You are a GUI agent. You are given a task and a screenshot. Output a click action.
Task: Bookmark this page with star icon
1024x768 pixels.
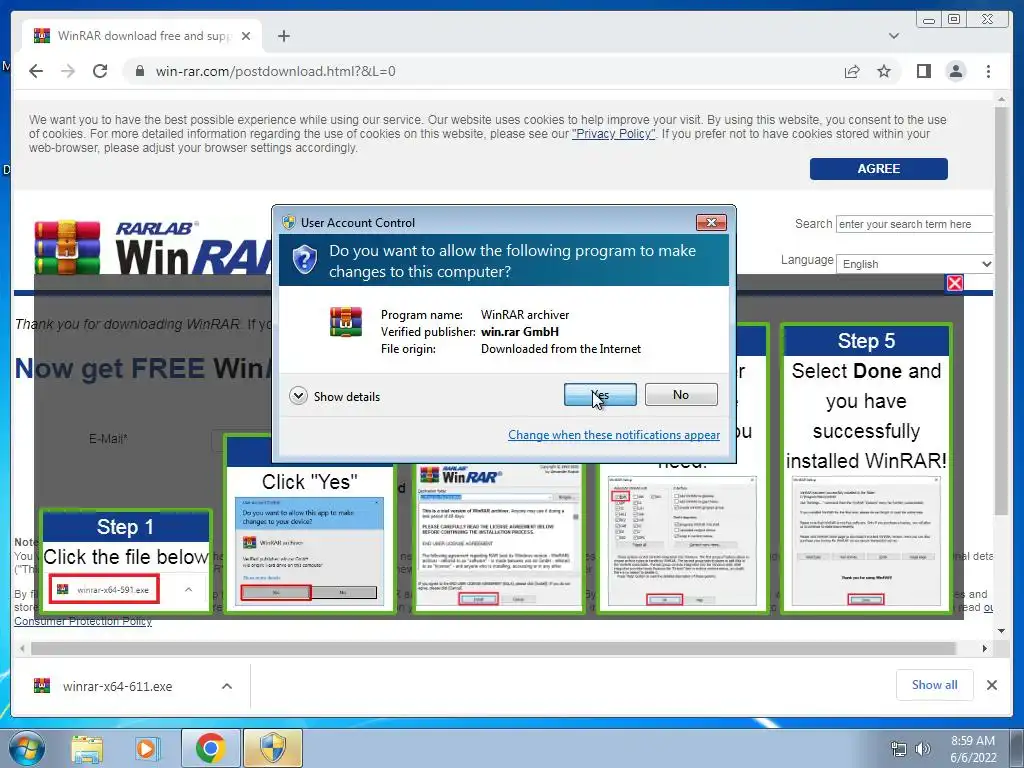(884, 71)
